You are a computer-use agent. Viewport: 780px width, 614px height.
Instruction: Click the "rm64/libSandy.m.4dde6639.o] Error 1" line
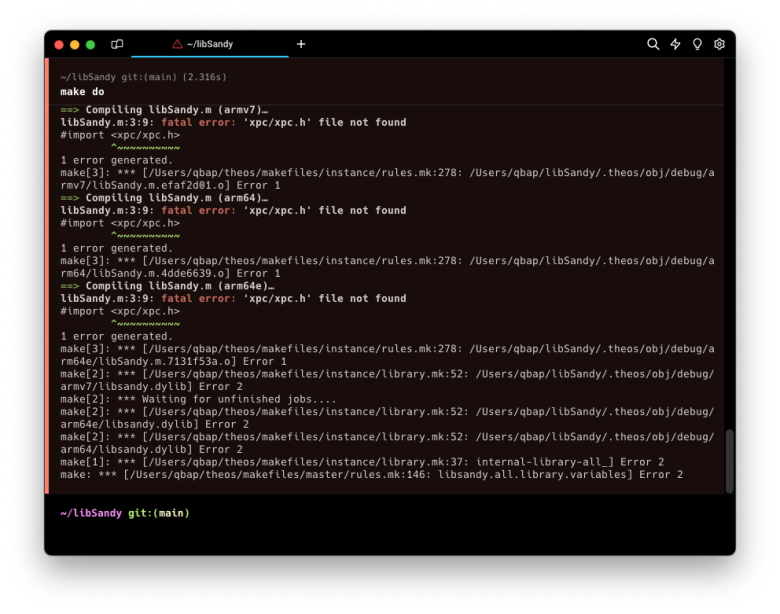coord(170,274)
